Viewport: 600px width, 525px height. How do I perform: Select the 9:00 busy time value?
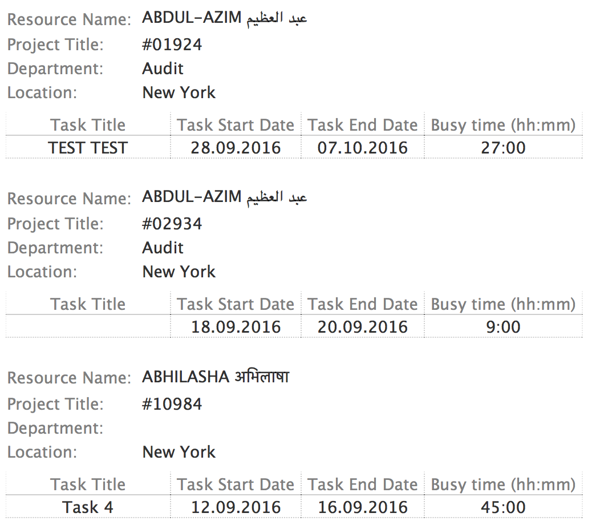point(503,327)
